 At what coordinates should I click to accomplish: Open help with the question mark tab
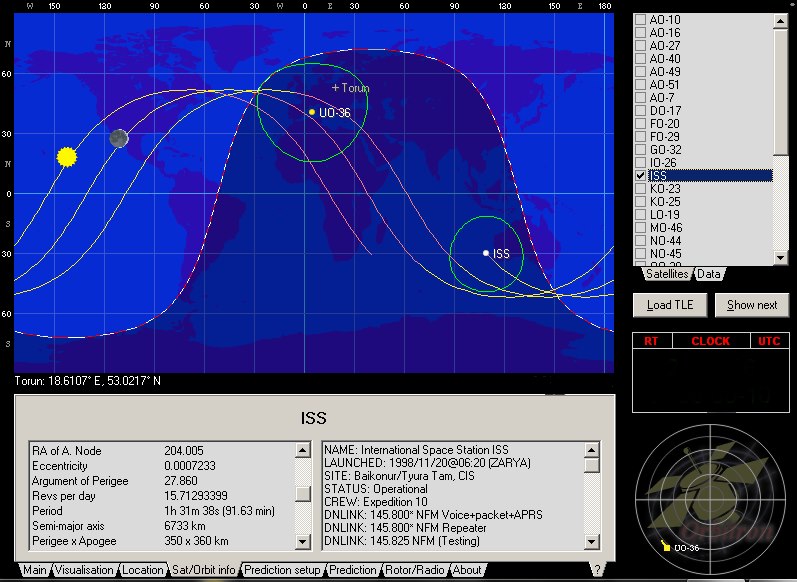point(597,569)
